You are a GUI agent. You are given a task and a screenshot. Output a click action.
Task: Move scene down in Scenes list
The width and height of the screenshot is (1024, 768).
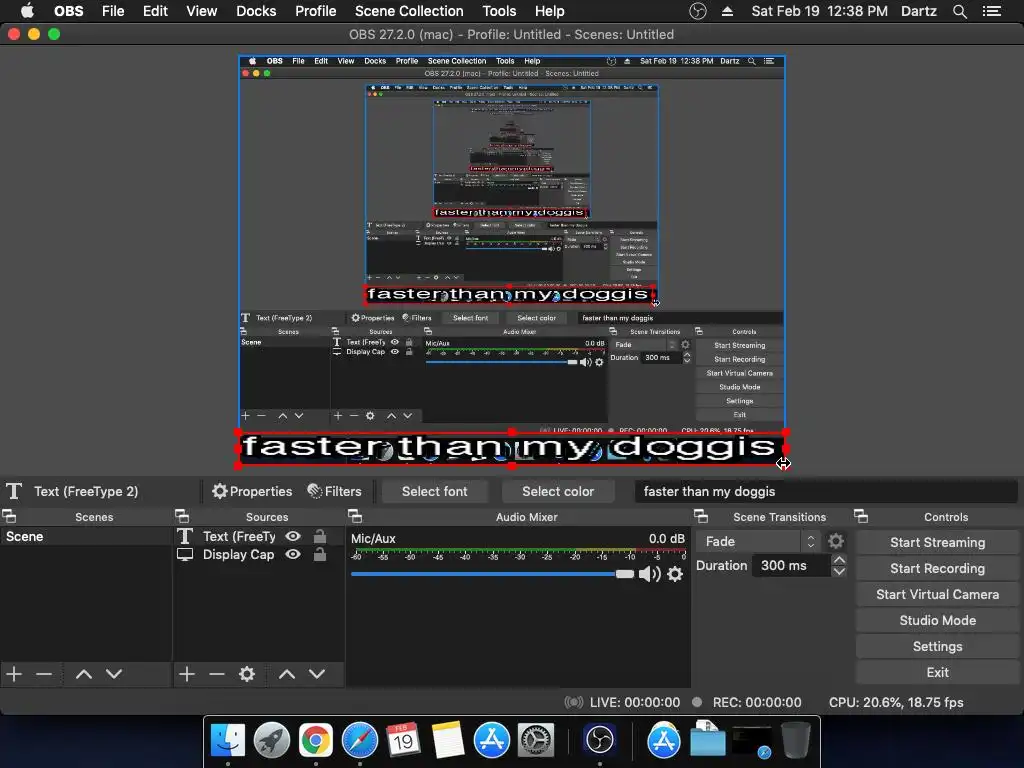114,673
